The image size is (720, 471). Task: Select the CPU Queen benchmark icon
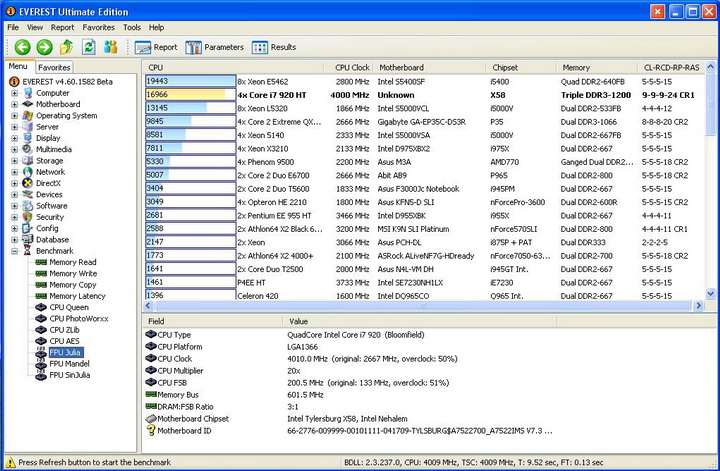(41, 307)
